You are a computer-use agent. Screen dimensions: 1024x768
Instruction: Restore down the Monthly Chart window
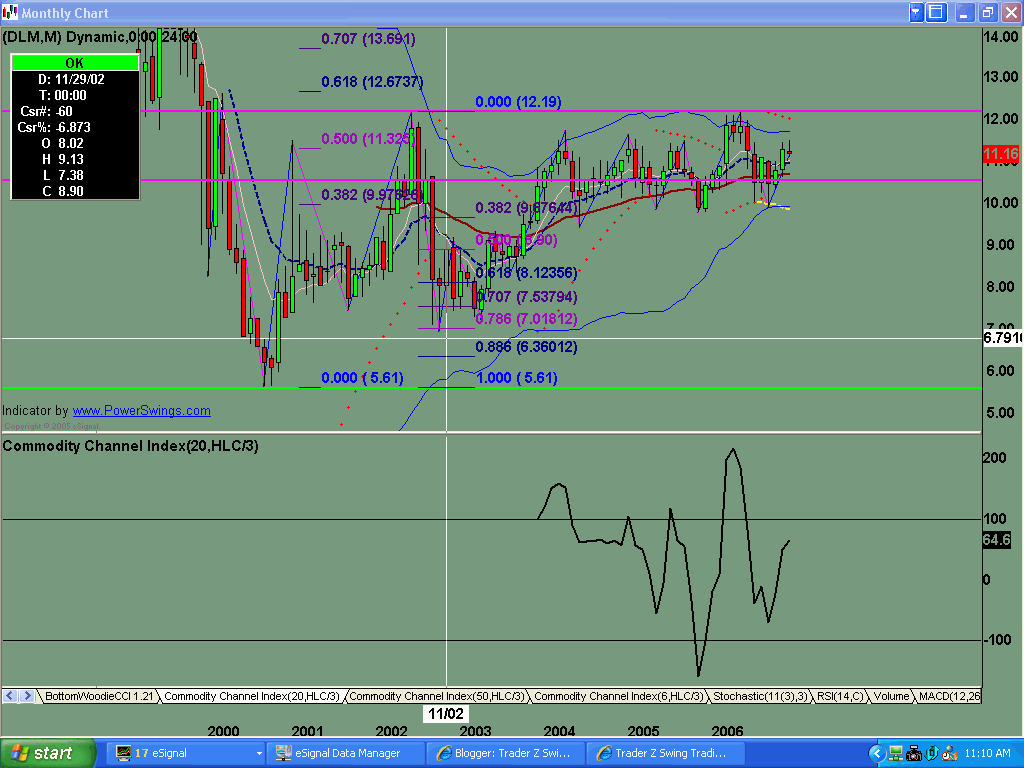click(x=987, y=12)
